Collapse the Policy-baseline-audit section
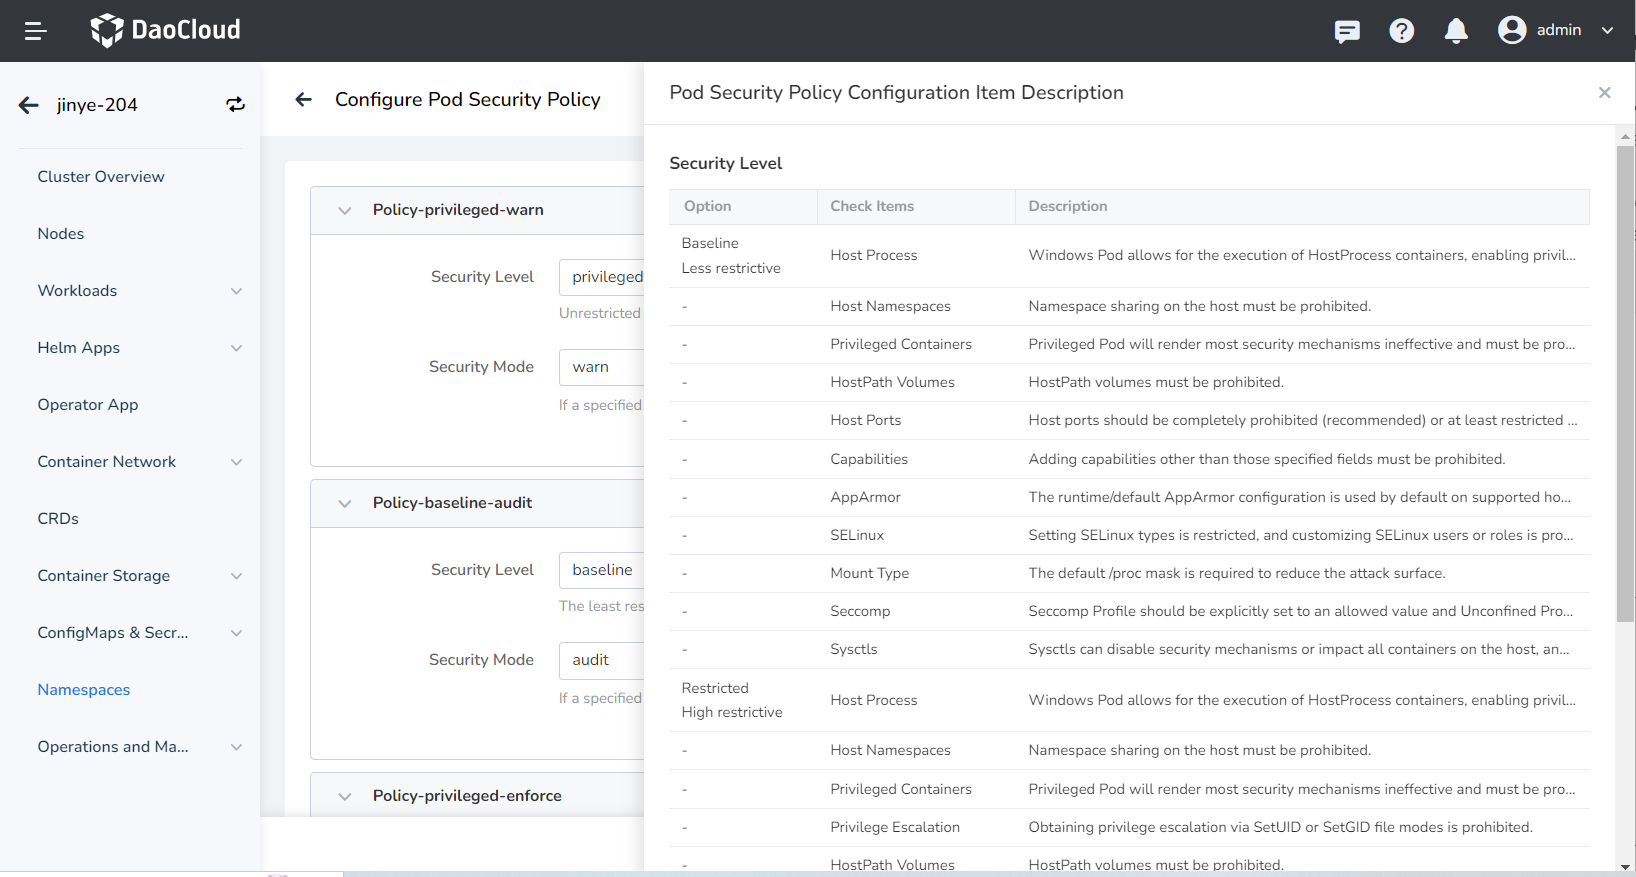The width and height of the screenshot is (1636, 877). [x=345, y=503]
